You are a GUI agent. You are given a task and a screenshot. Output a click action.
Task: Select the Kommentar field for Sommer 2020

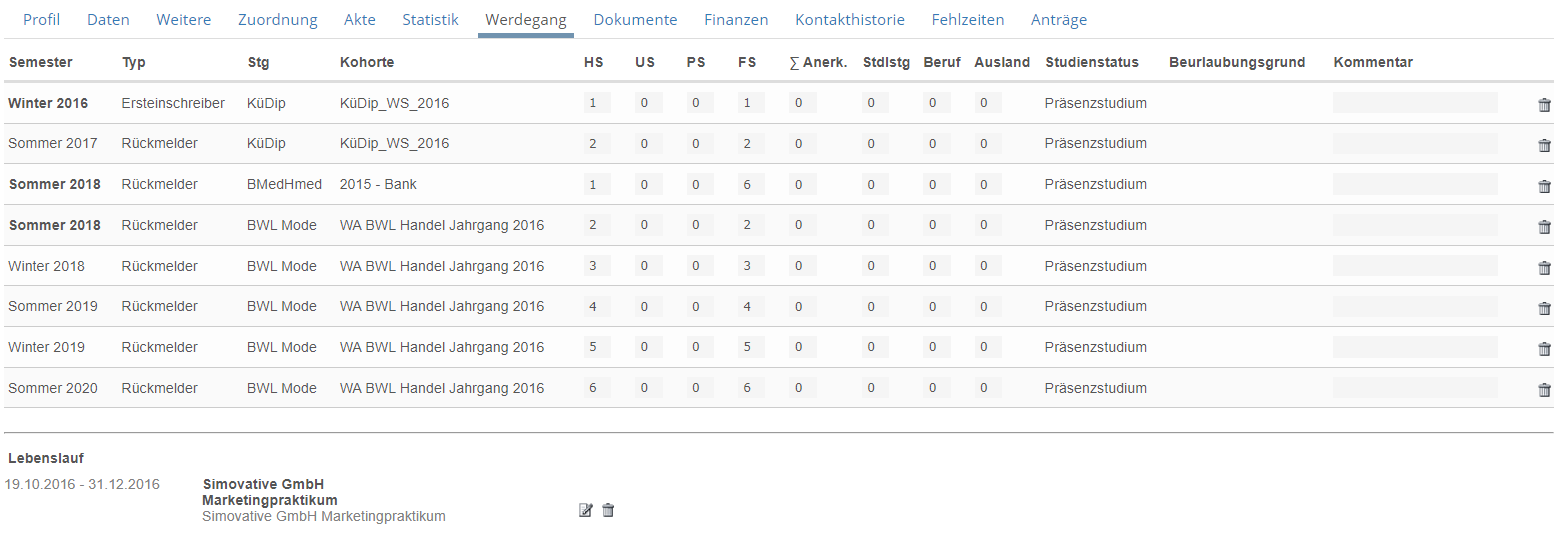[x=1415, y=388]
